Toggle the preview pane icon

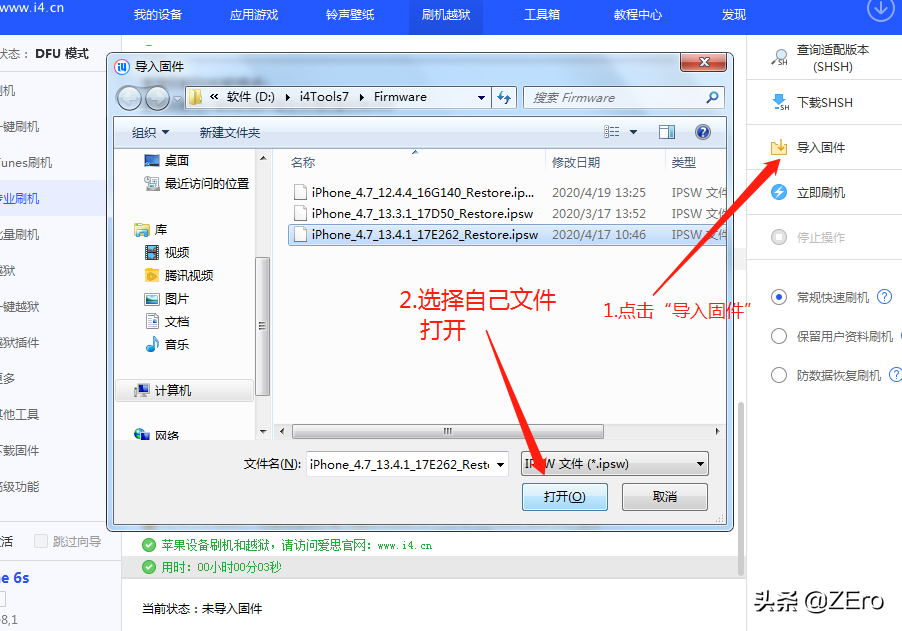(x=667, y=132)
